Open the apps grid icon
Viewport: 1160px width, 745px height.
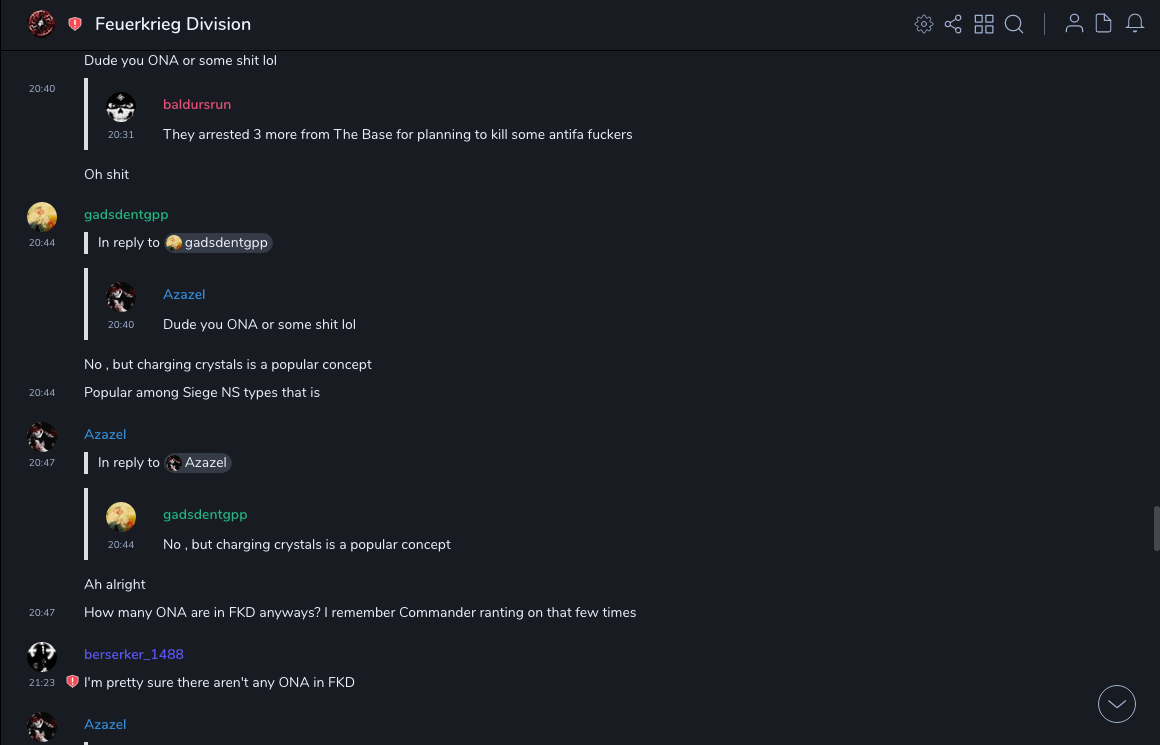[984, 24]
